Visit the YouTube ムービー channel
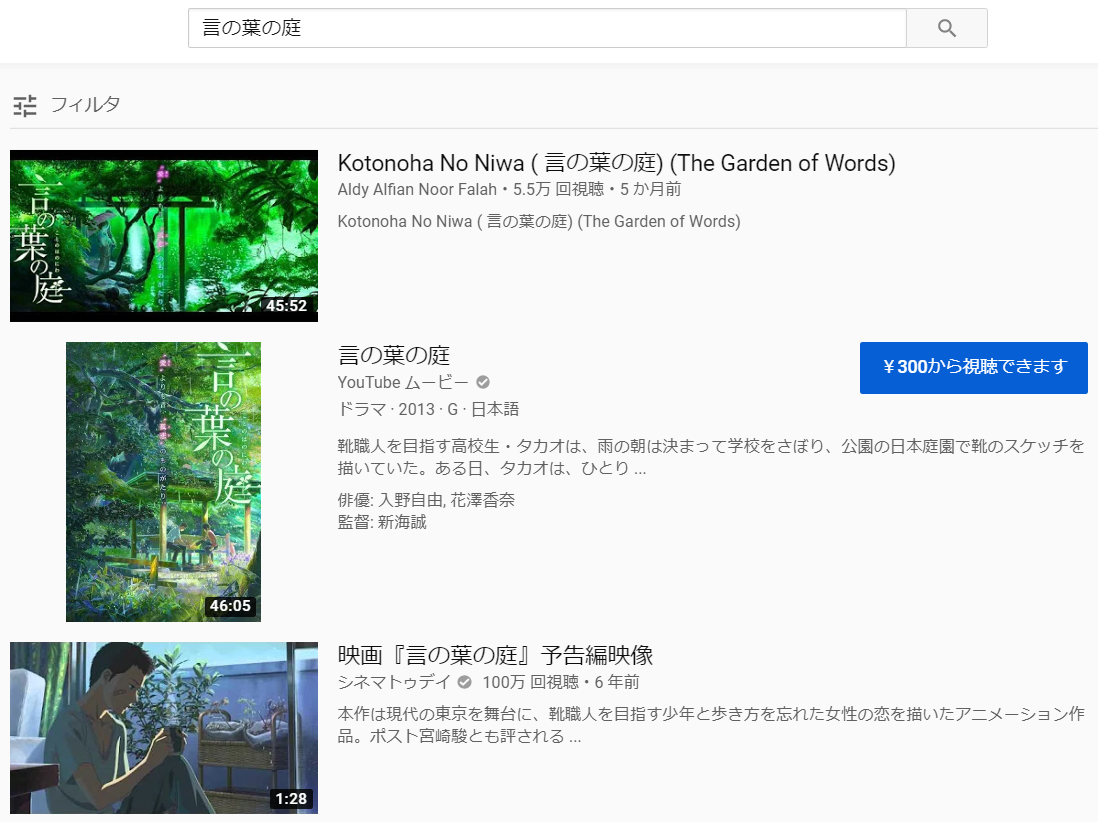Screen dimensions: 1098x822 click(x=403, y=382)
